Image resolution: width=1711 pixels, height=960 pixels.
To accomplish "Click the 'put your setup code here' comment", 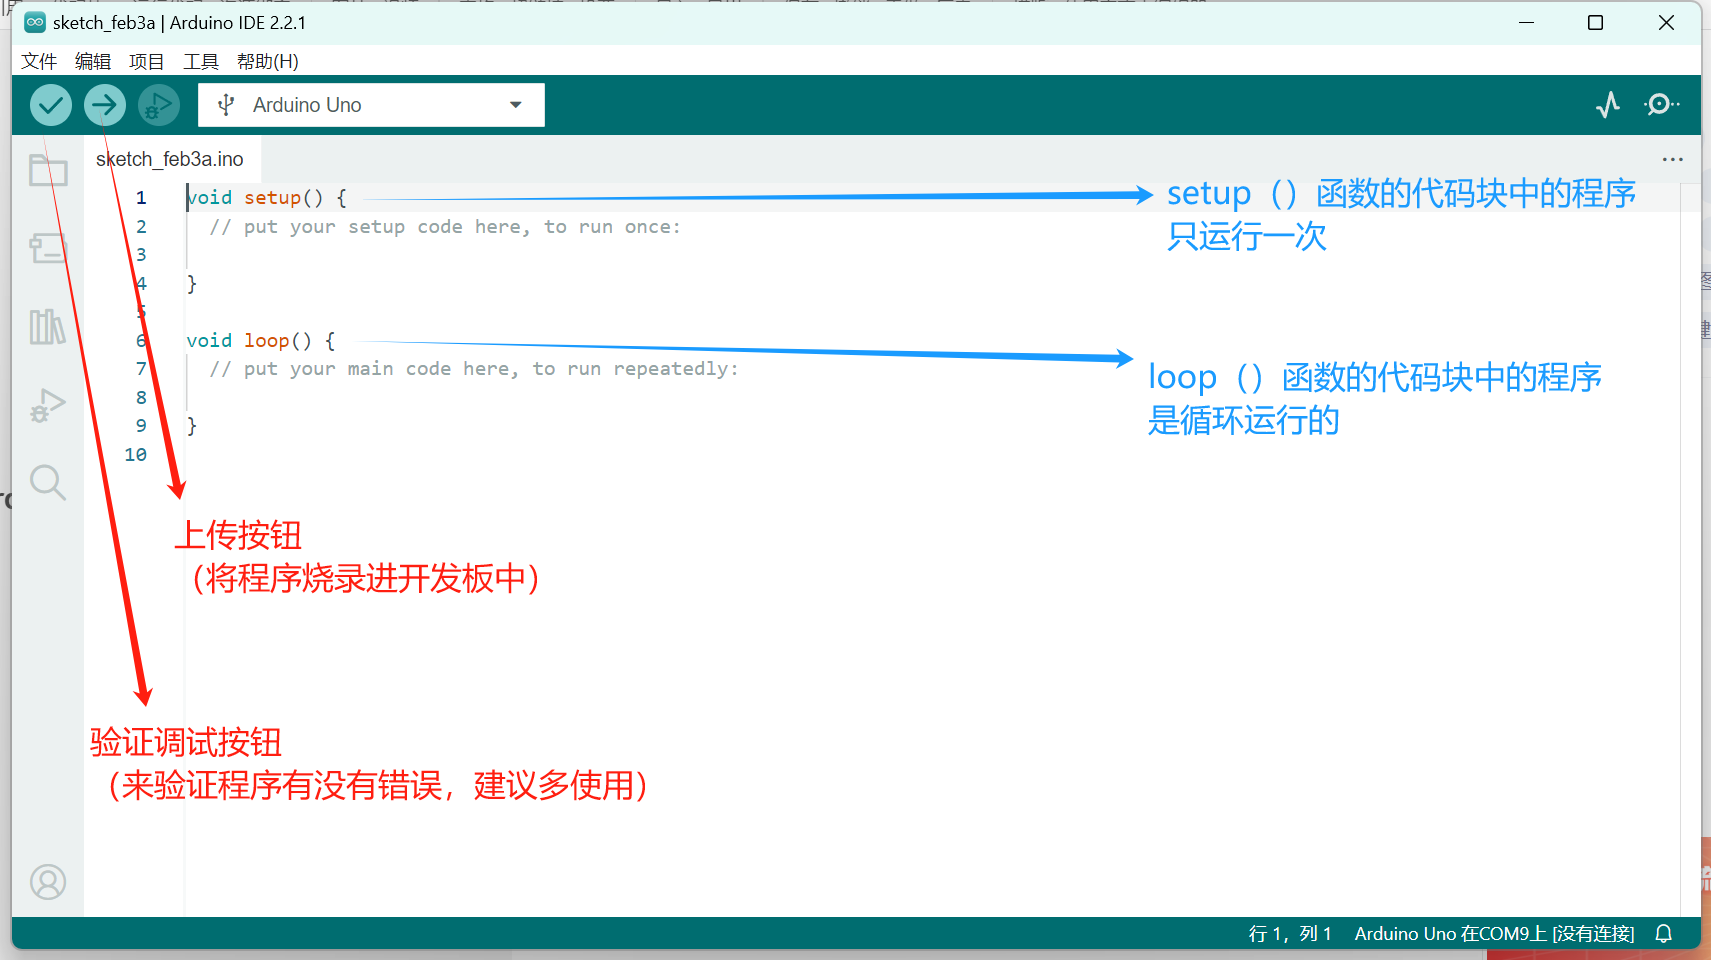I will [445, 227].
